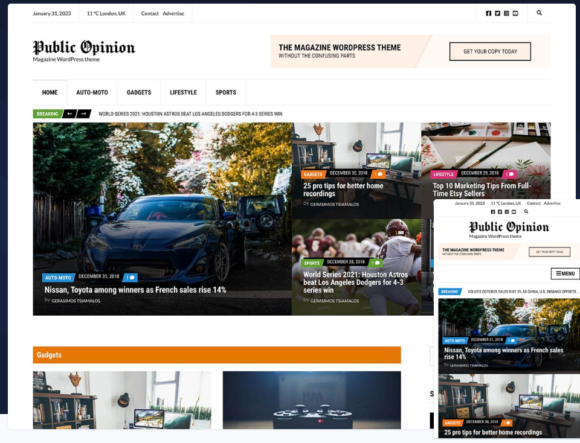580x443 pixels.
Task: Open comments bubble on Top 10 Marketing Tips card
Action: (510, 174)
